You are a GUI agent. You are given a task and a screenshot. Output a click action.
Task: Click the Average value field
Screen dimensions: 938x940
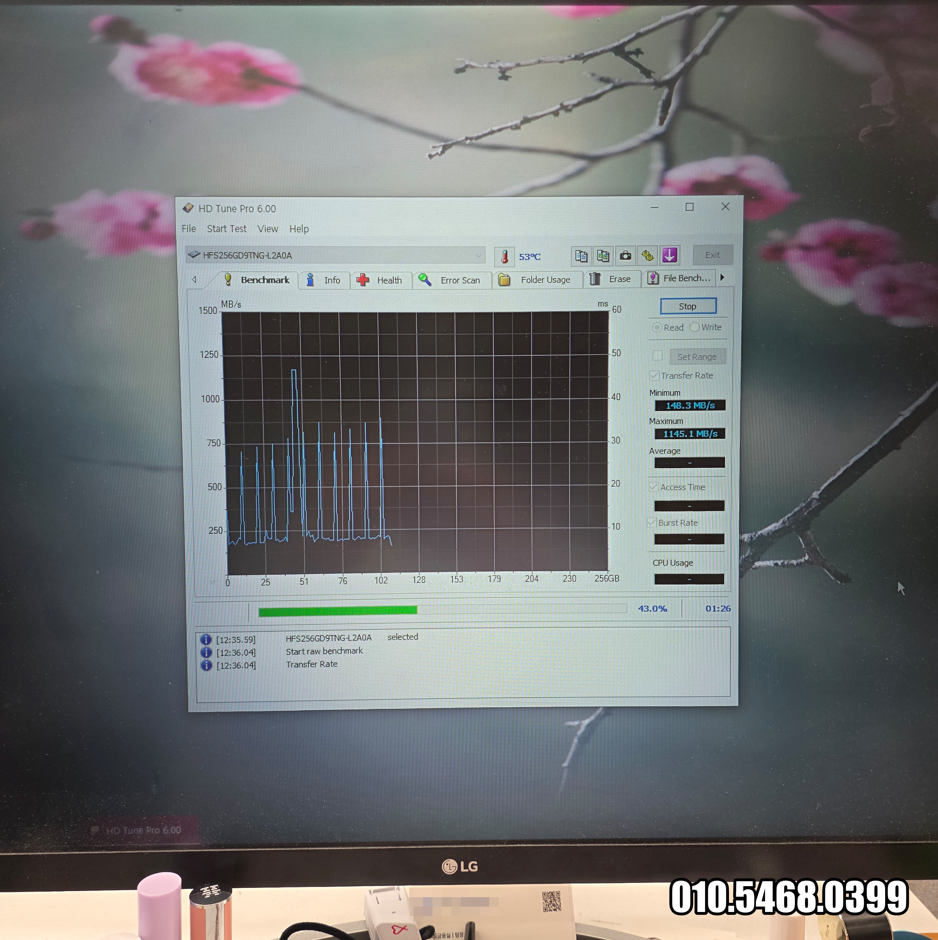(x=689, y=463)
